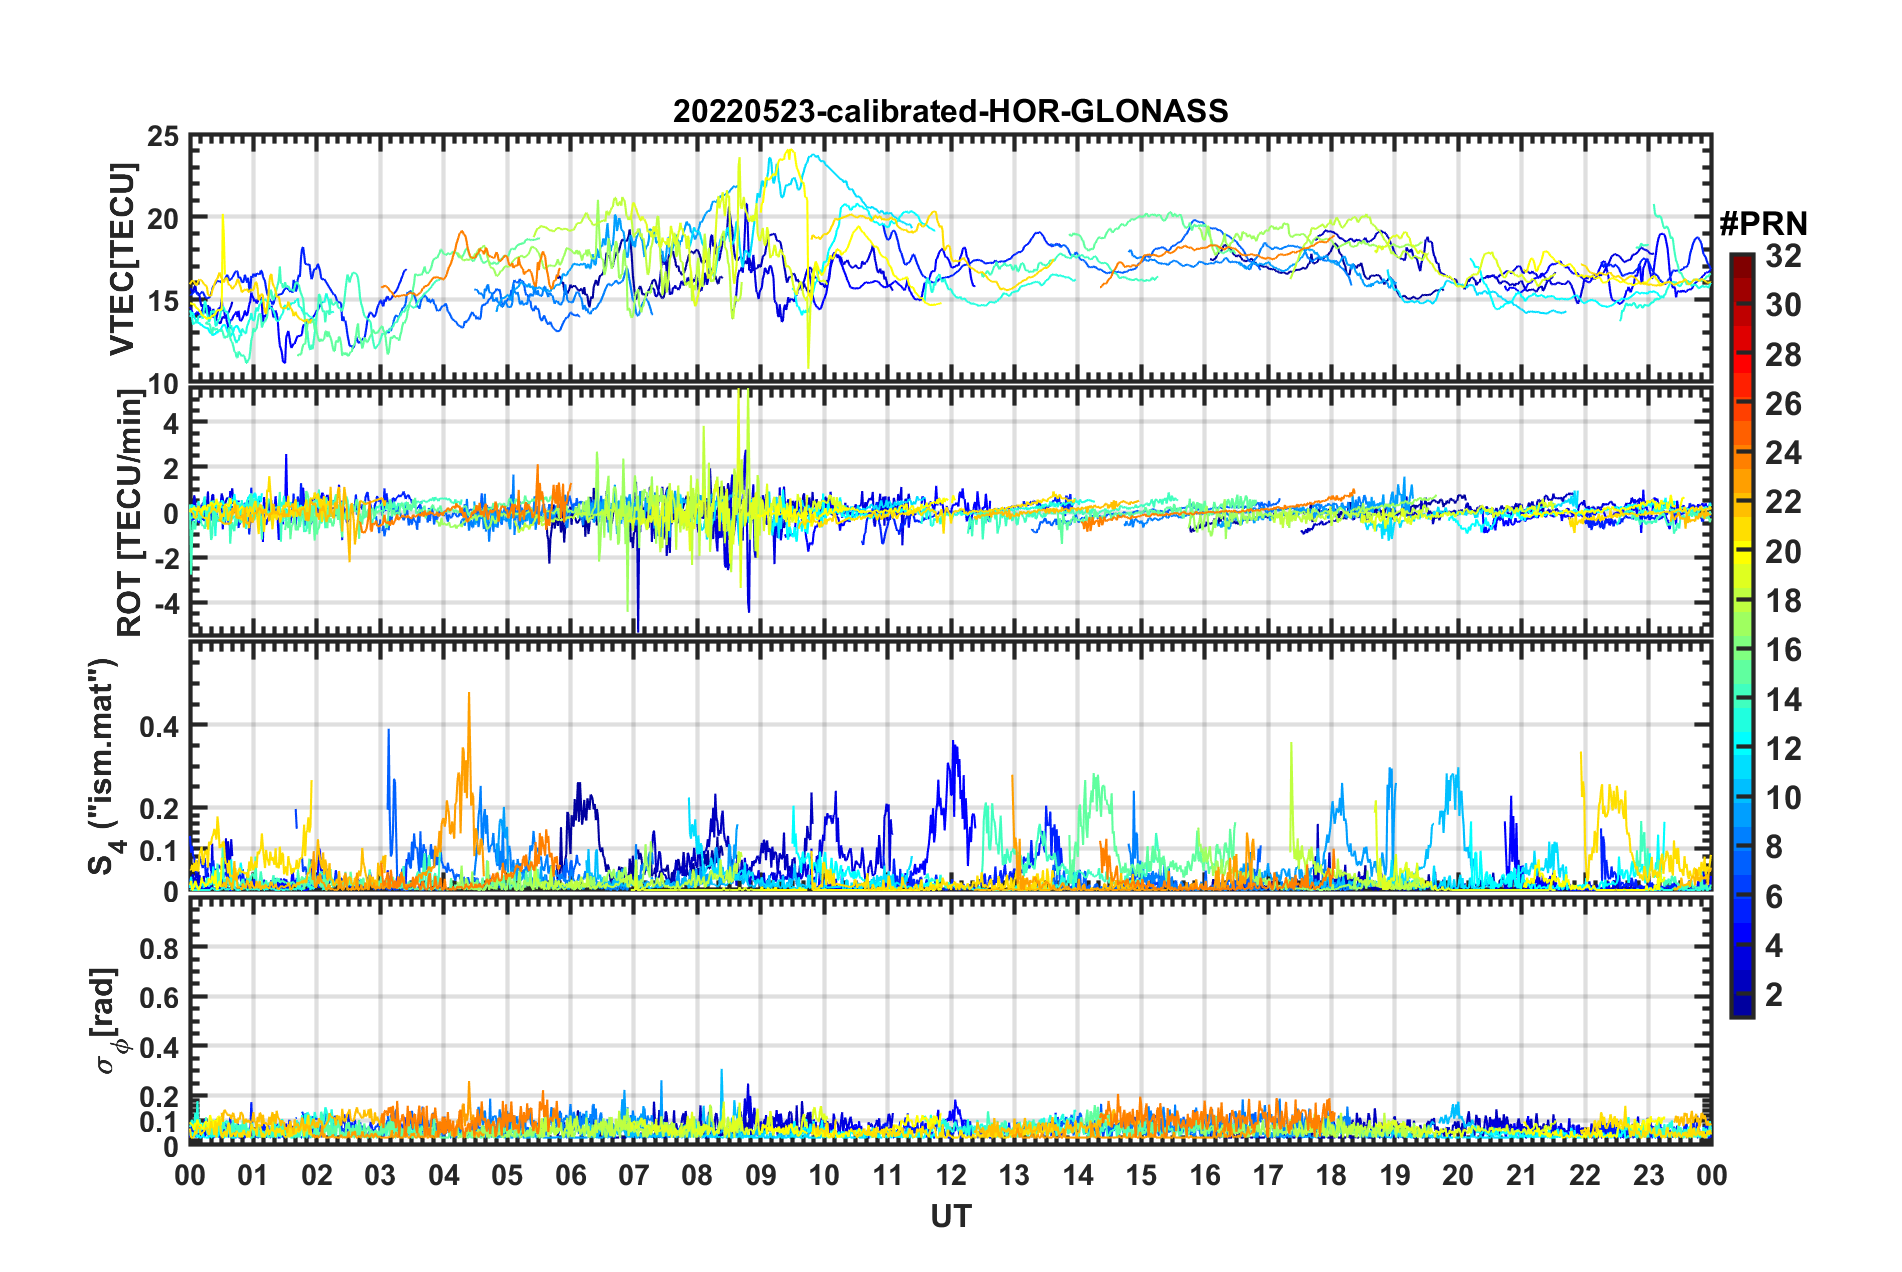Click colorbar tick label 22
The width and height of the screenshot is (1902, 1272).
1784,502
